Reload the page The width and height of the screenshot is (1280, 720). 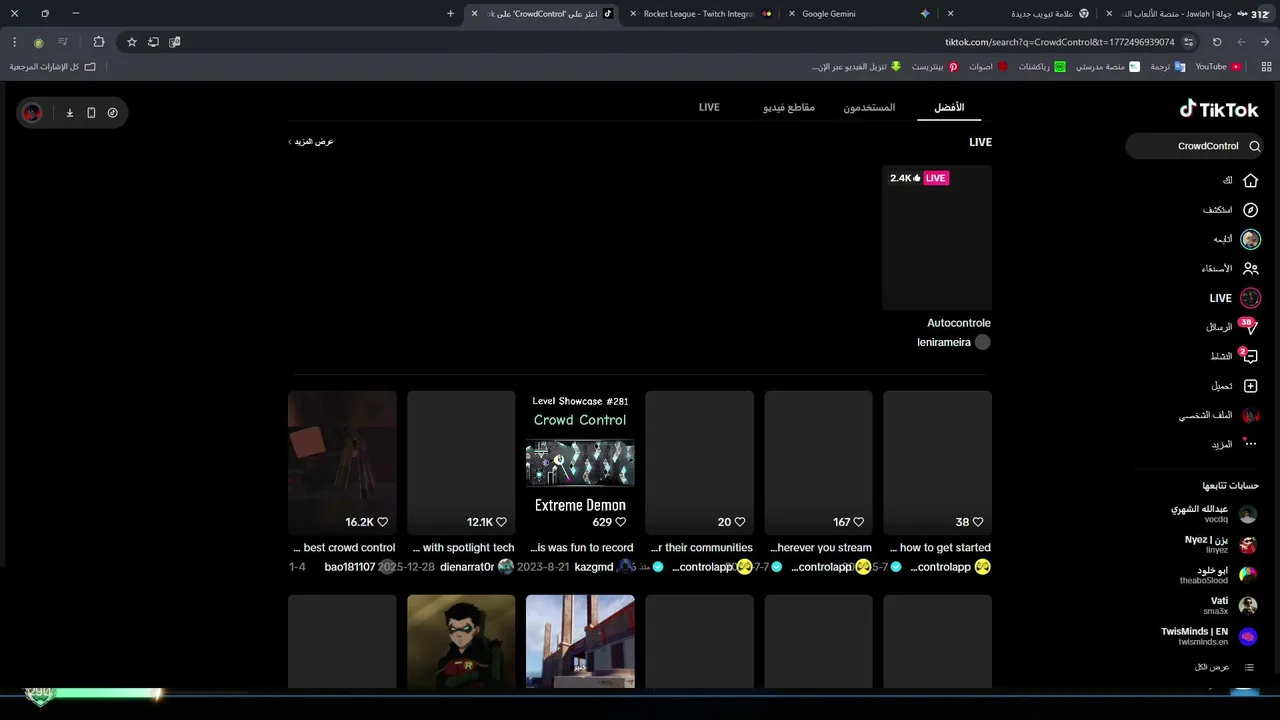point(1217,42)
